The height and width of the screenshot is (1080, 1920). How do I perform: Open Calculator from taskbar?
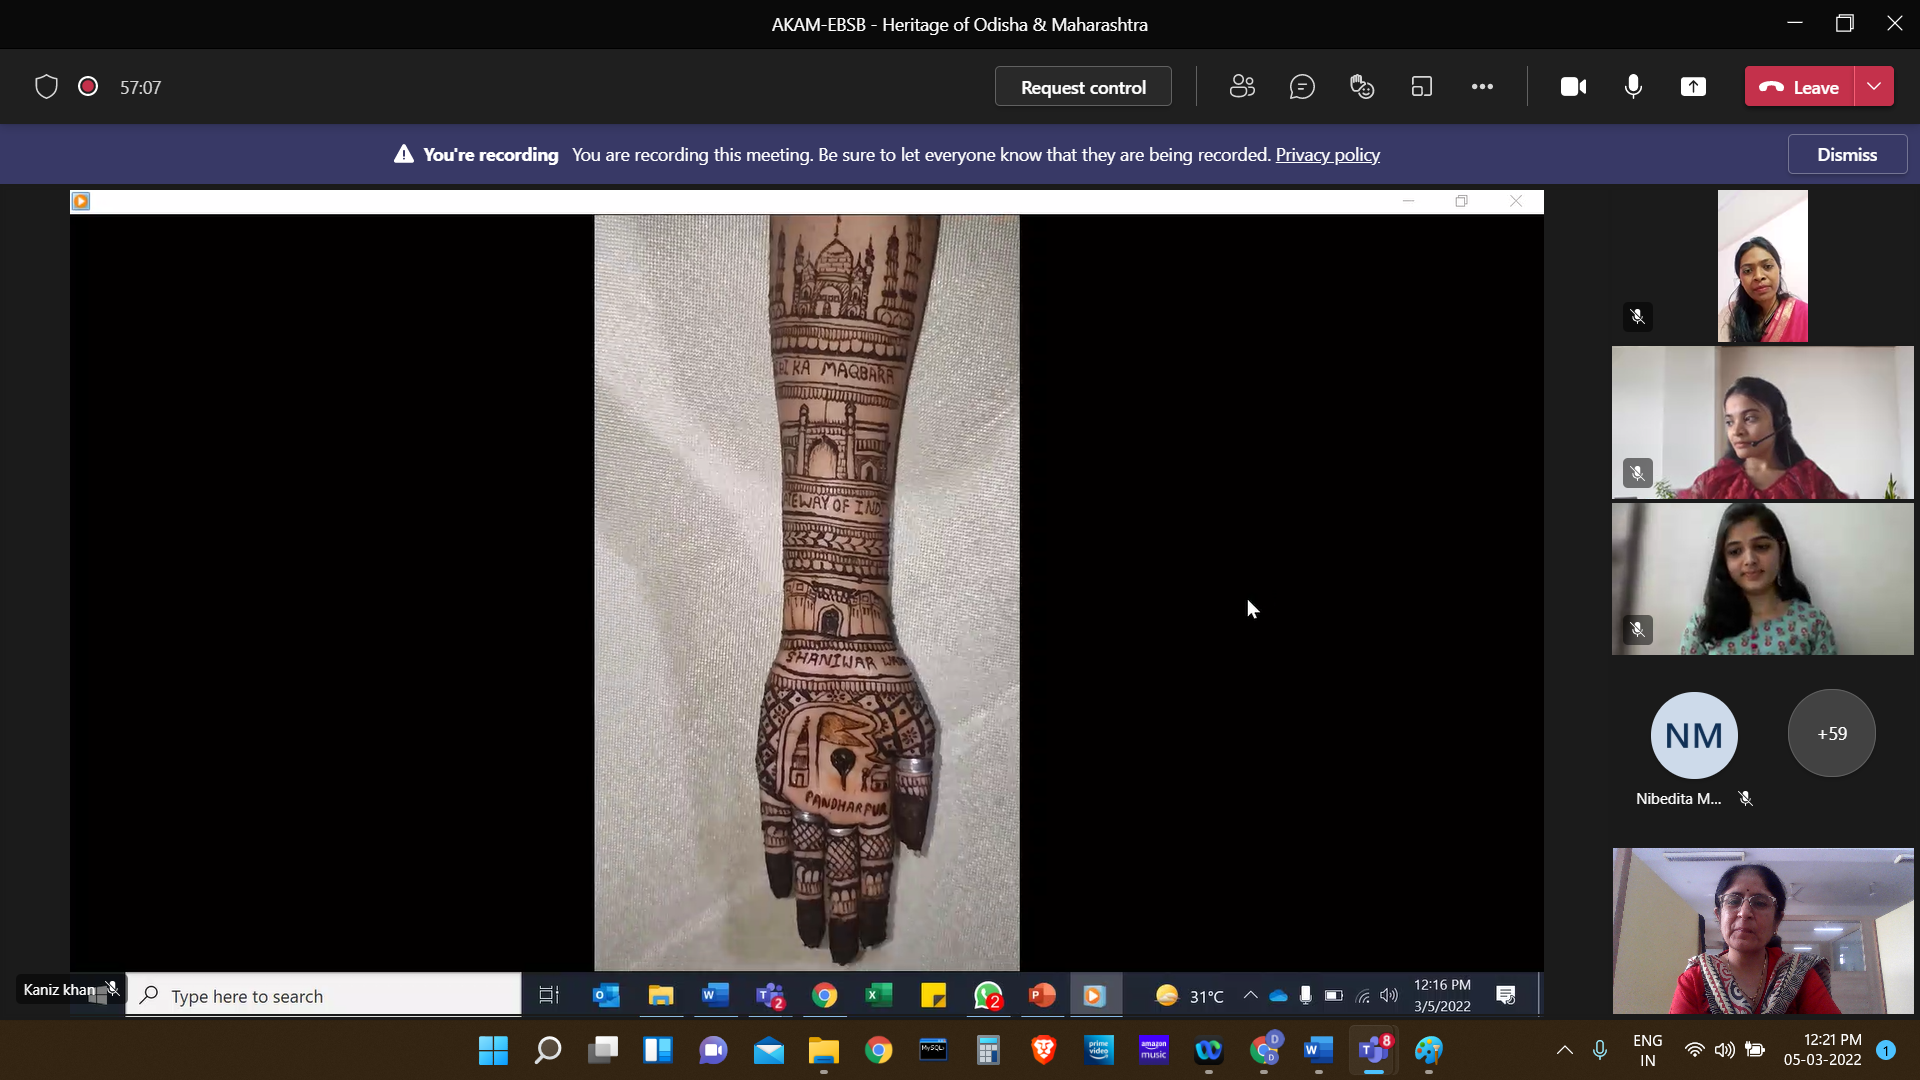tap(988, 1050)
